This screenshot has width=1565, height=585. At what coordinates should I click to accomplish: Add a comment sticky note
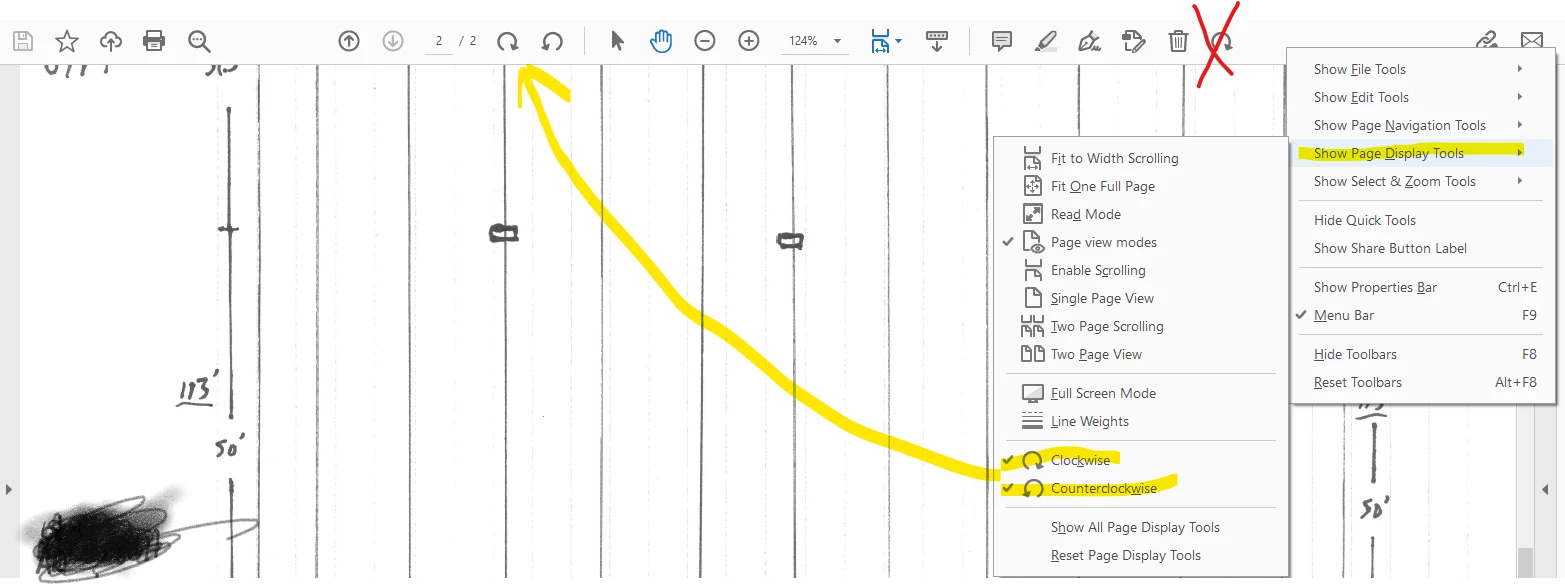coord(1002,41)
